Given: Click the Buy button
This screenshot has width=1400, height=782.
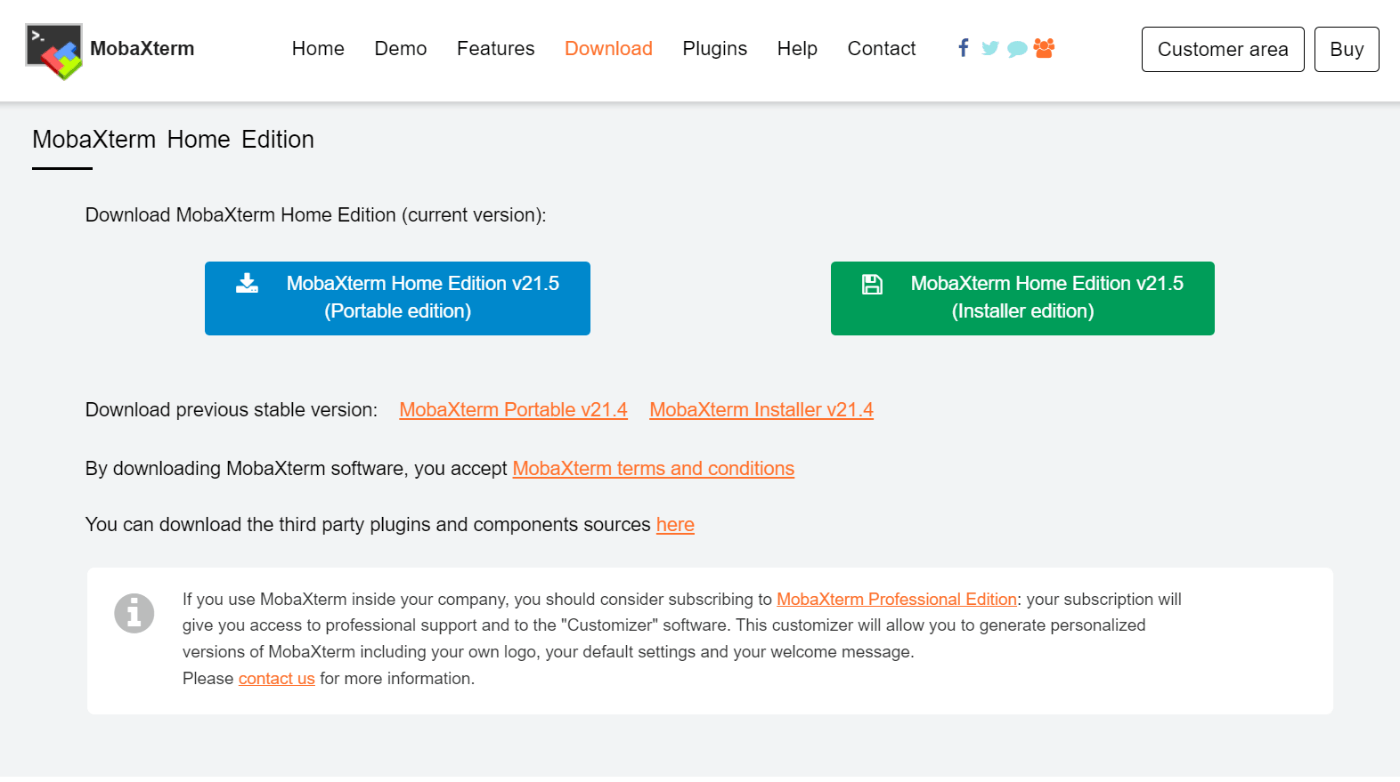Looking at the screenshot, I should click(1347, 49).
